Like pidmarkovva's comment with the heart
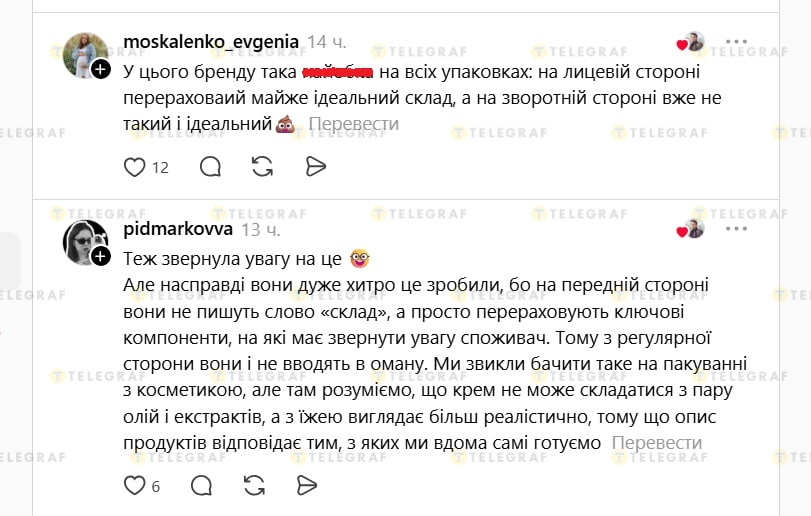Image resolution: width=811 pixels, height=516 pixels. coord(135,486)
